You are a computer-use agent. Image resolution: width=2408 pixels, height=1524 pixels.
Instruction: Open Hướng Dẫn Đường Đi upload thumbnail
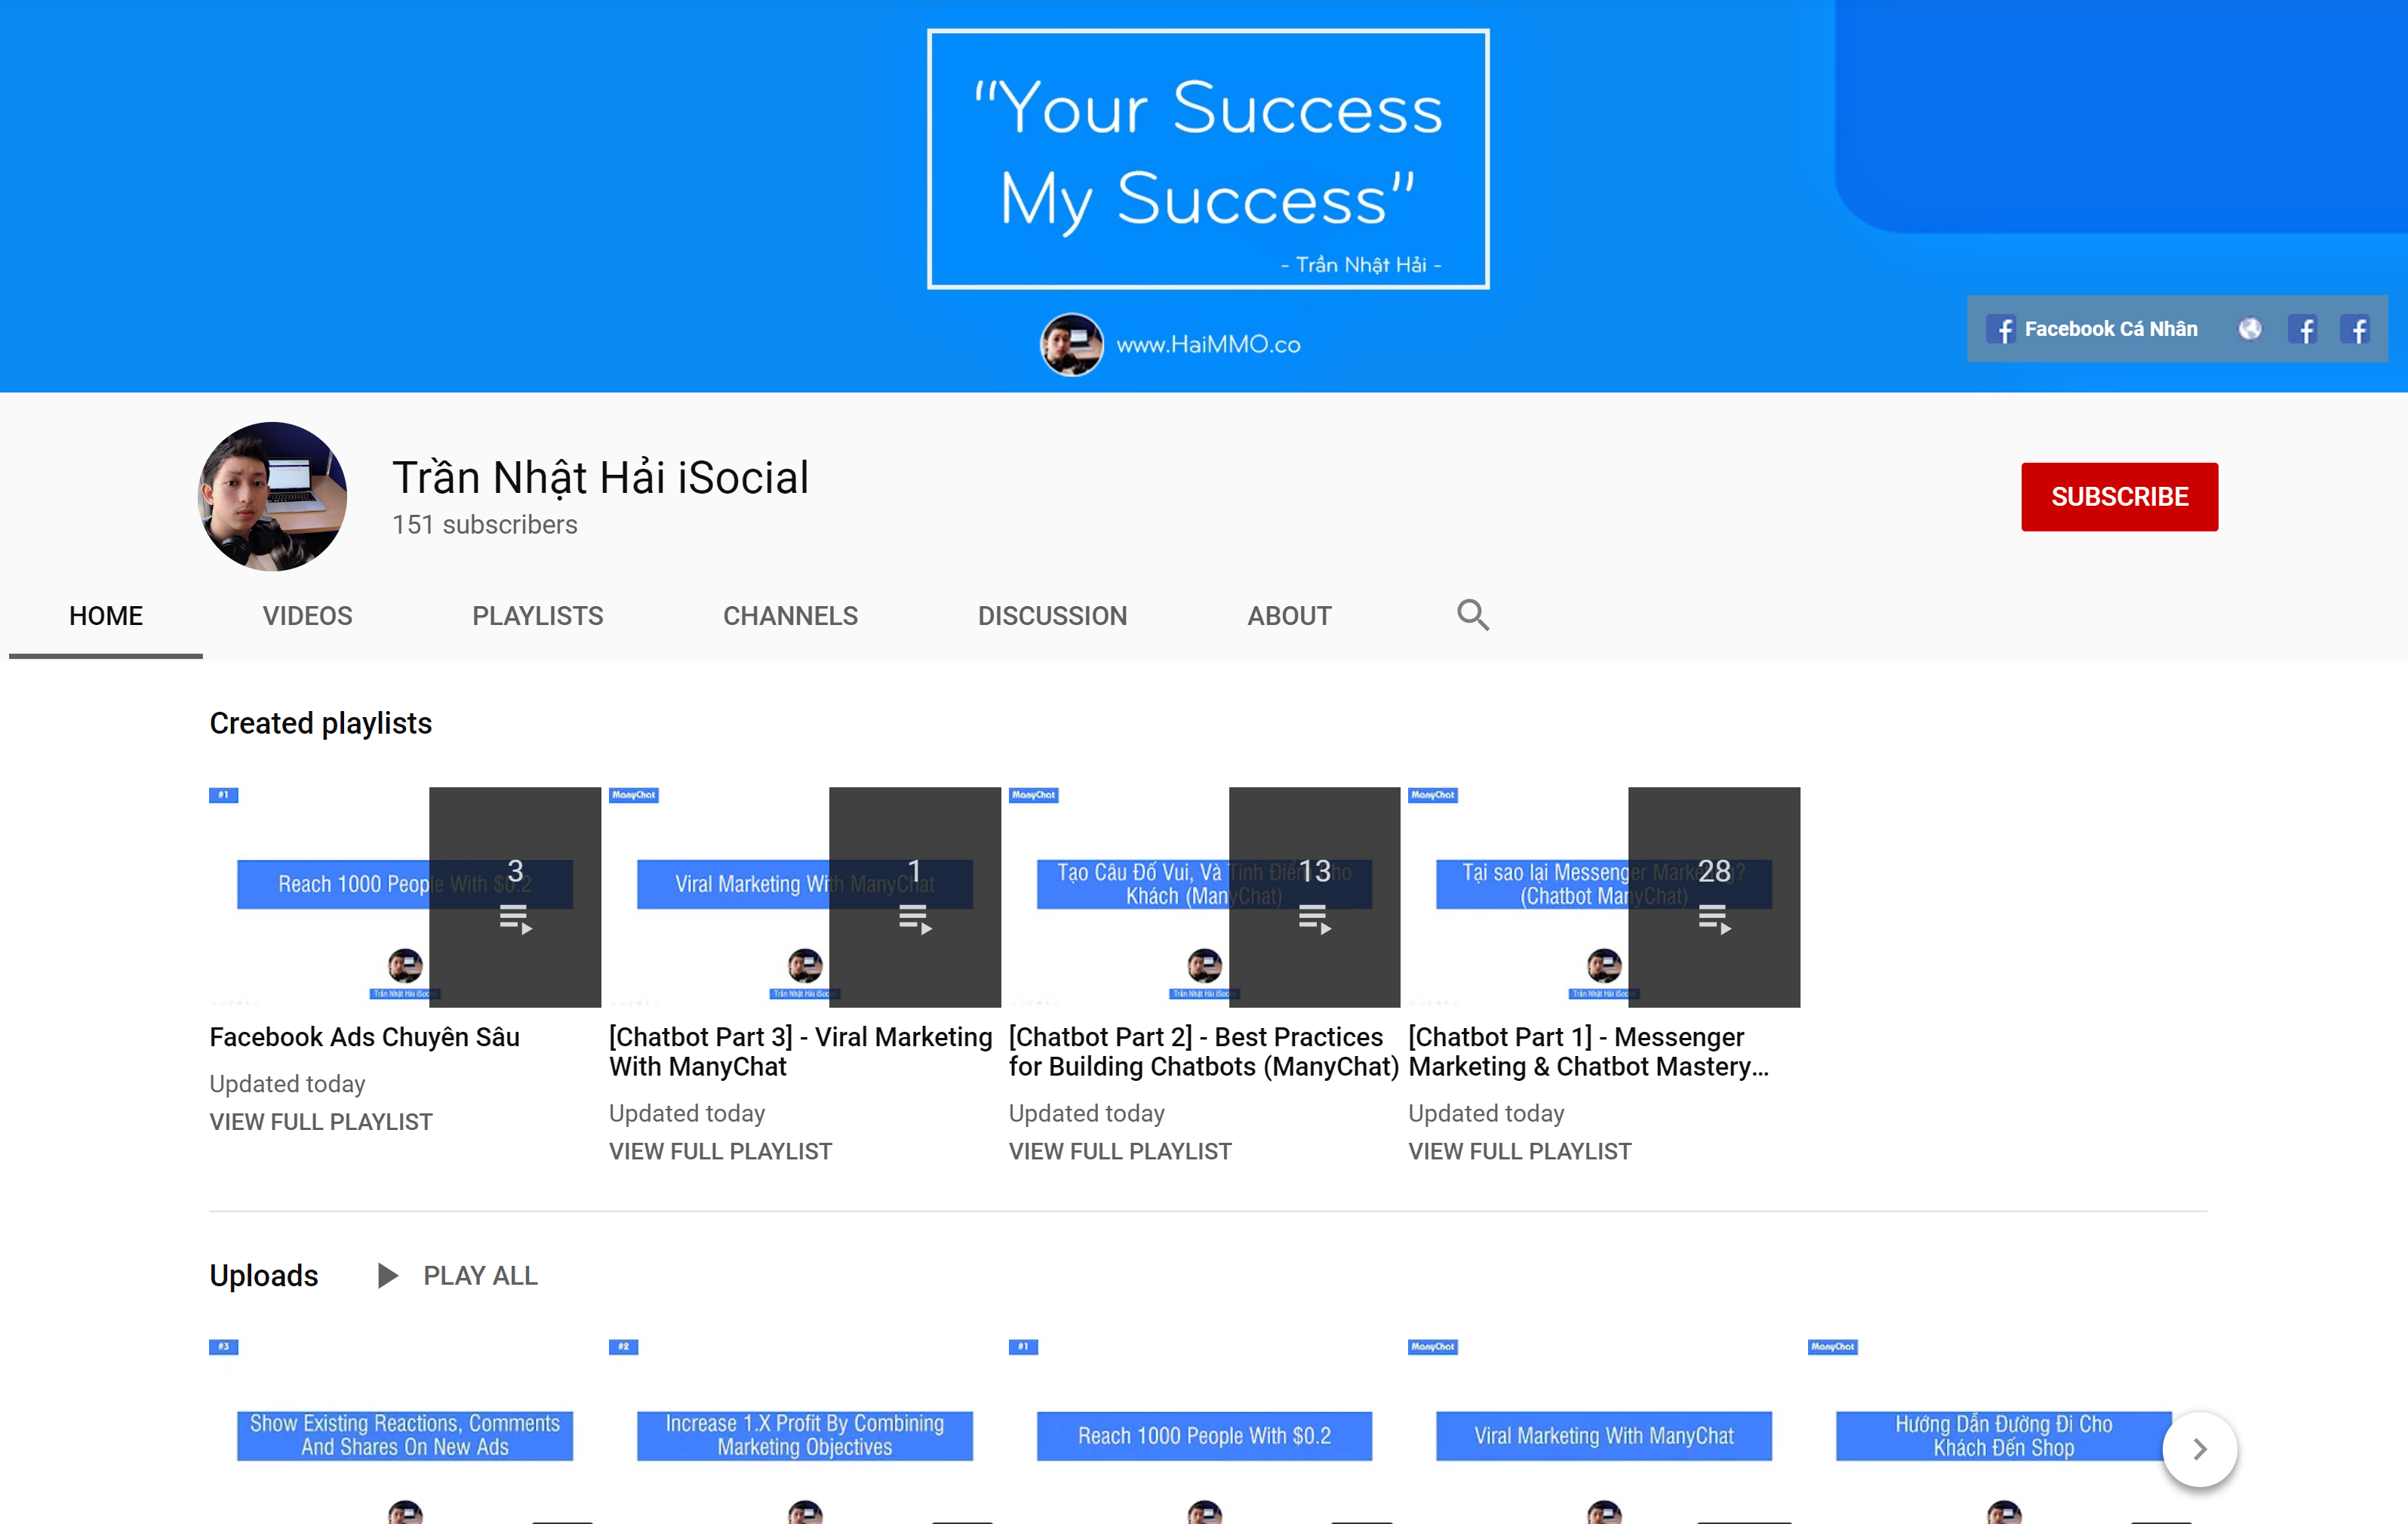coord(2004,1431)
